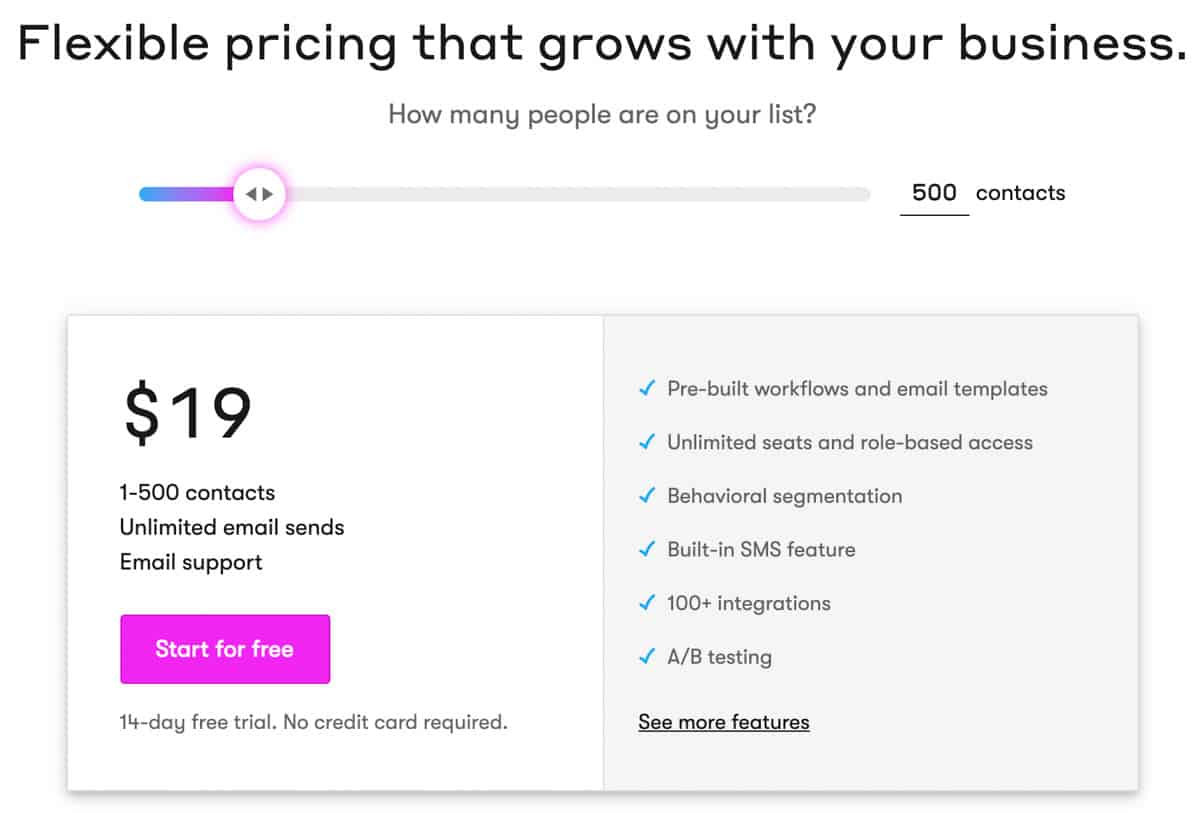Expand the See more features list
The width and height of the screenshot is (1200, 813).
(723, 721)
